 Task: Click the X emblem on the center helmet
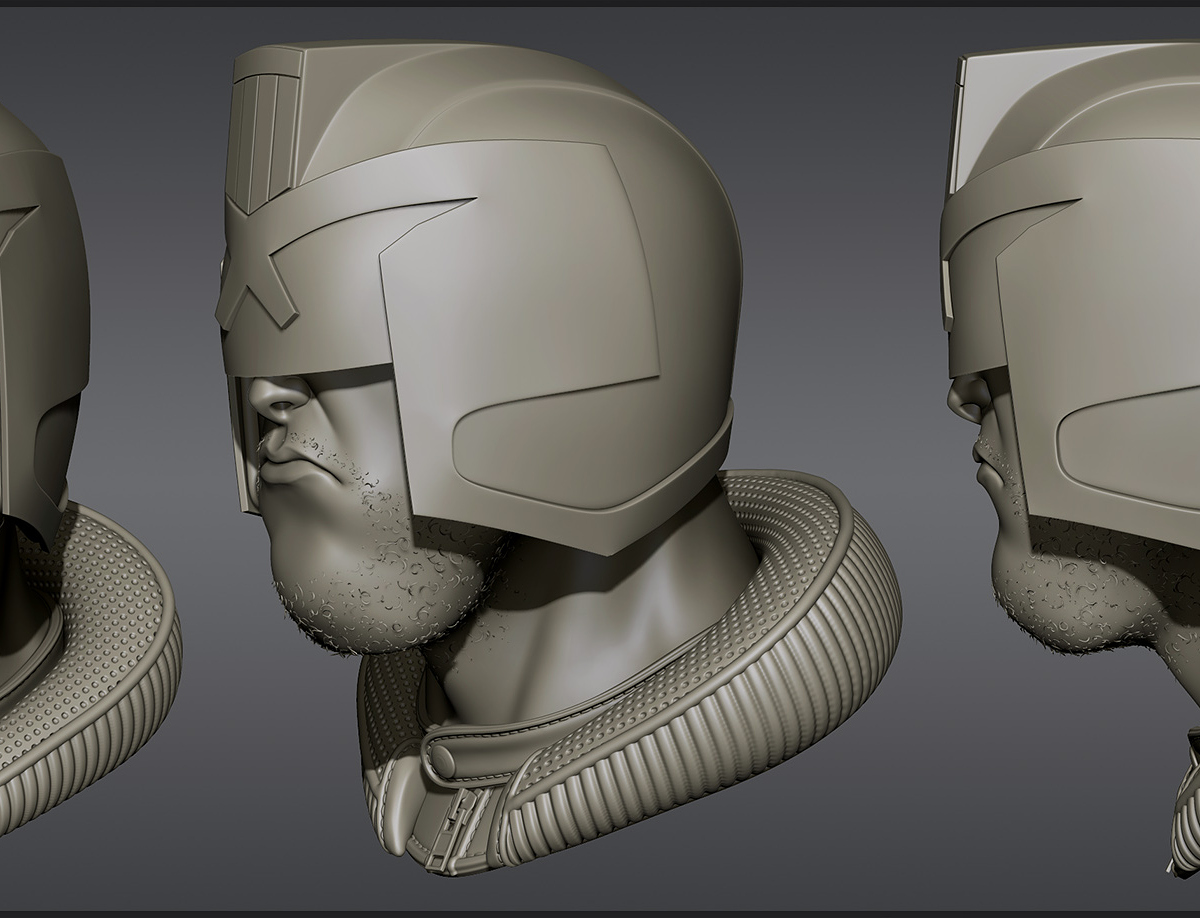[257, 262]
